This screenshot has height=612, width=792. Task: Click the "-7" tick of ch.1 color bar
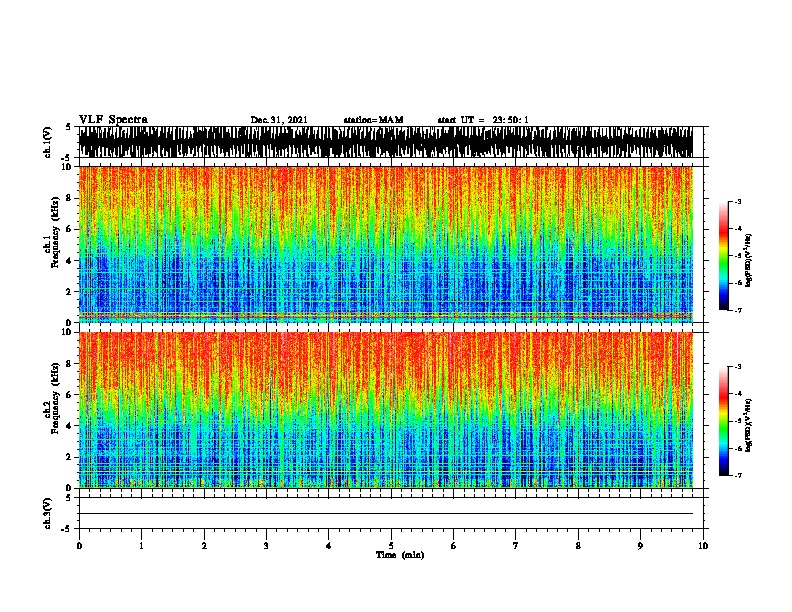click(737, 310)
